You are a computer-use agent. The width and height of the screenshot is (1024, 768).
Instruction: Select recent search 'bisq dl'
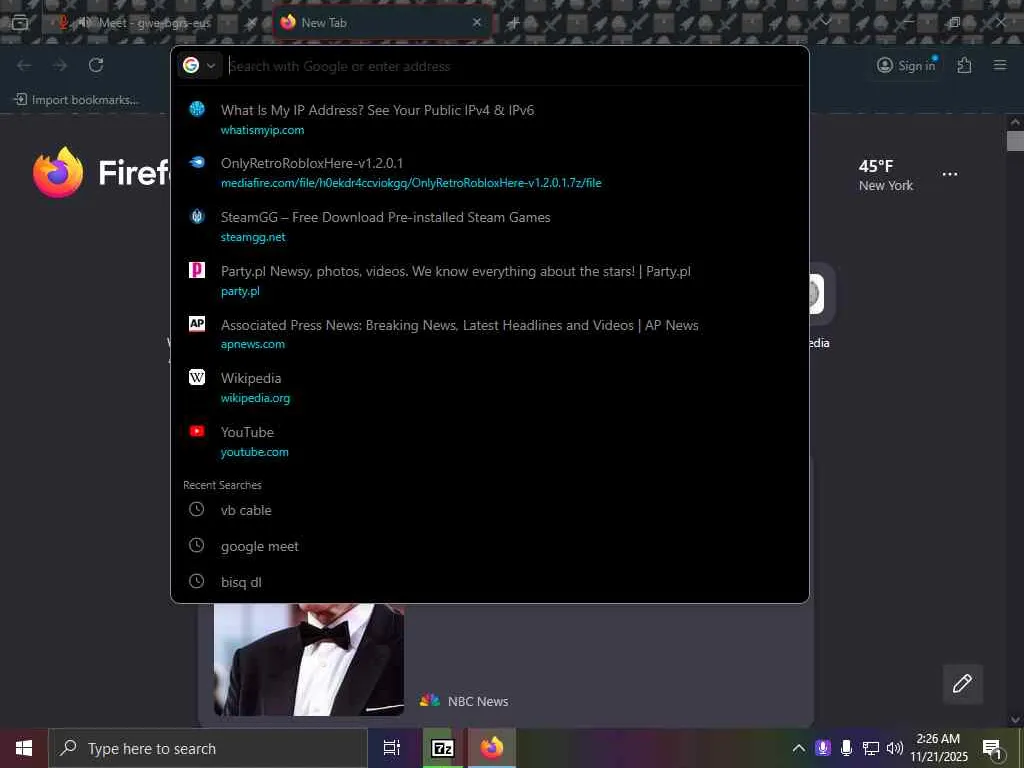coord(490,582)
